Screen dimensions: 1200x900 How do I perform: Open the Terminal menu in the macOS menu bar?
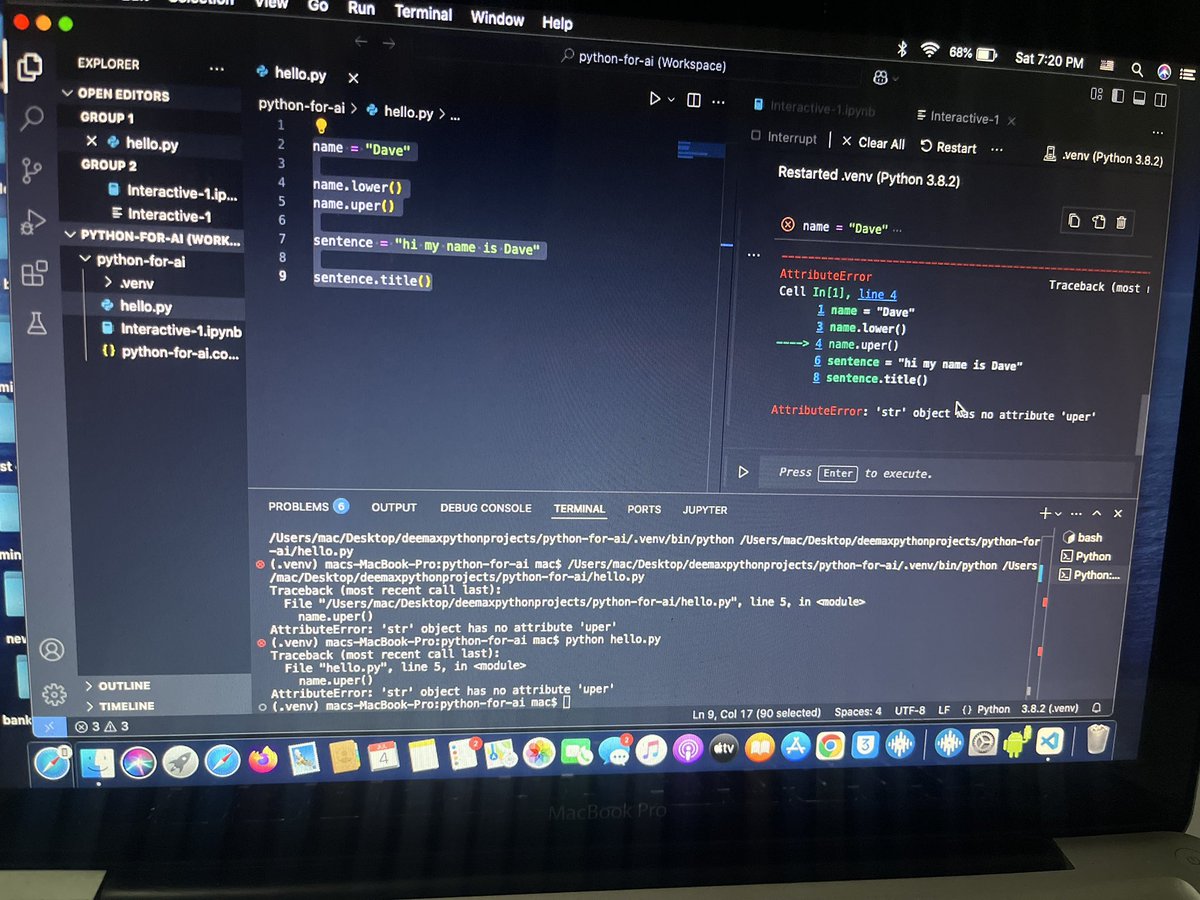pyautogui.click(x=423, y=13)
